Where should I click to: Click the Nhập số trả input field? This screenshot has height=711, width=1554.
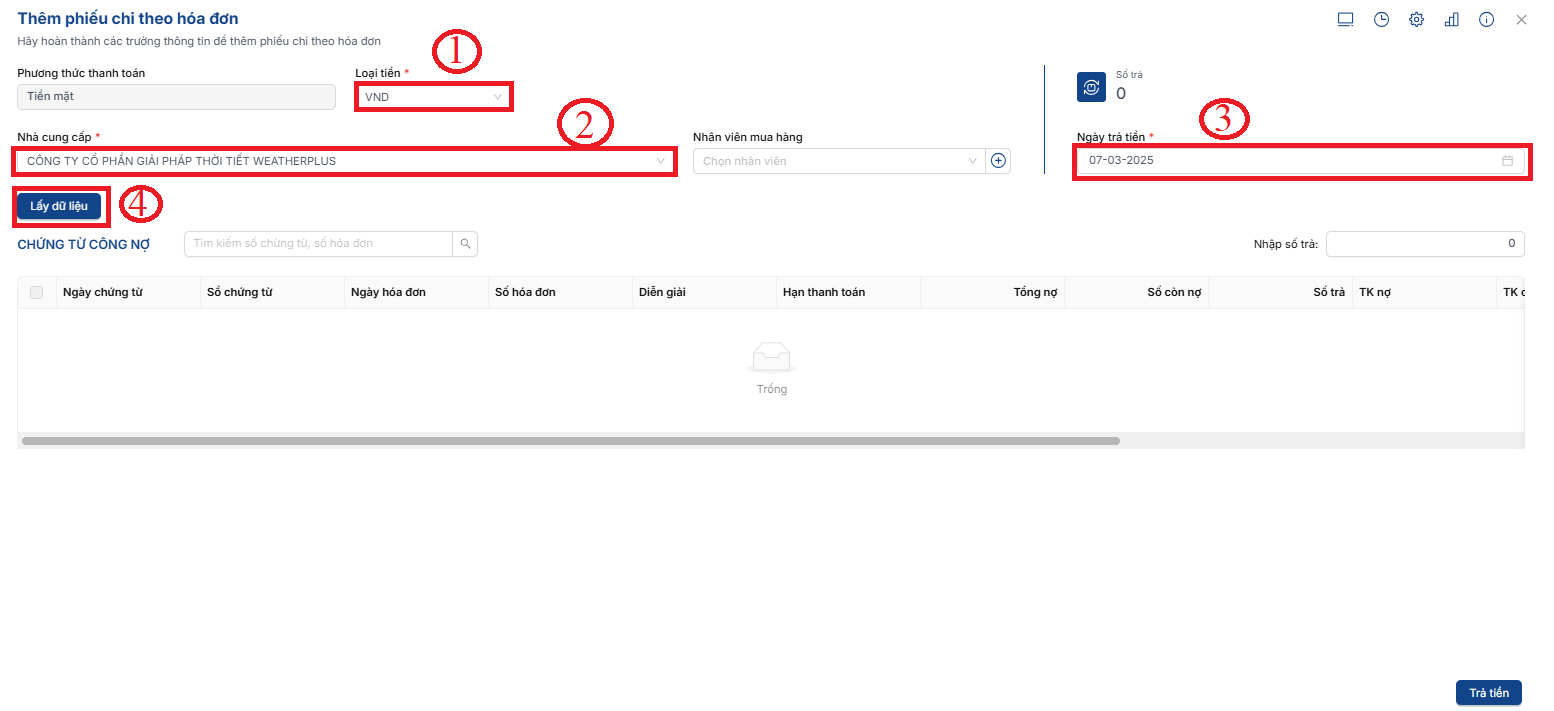[x=1424, y=243]
